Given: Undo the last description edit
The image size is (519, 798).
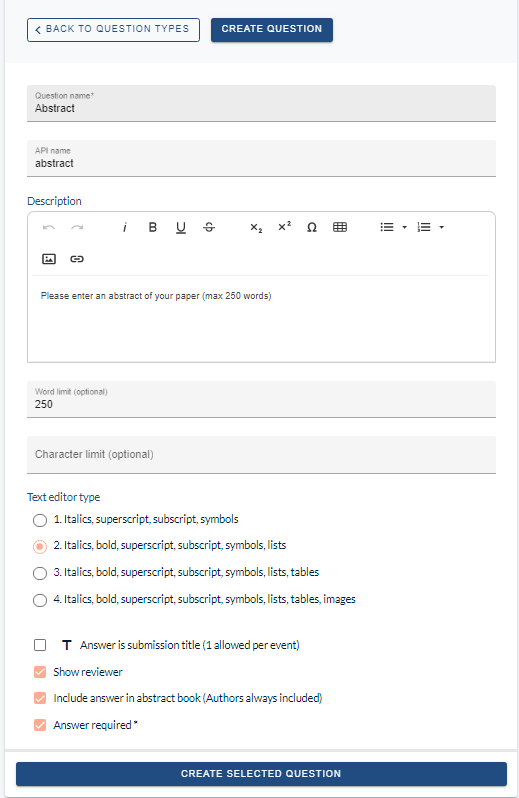Looking at the screenshot, I should (49, 227).
